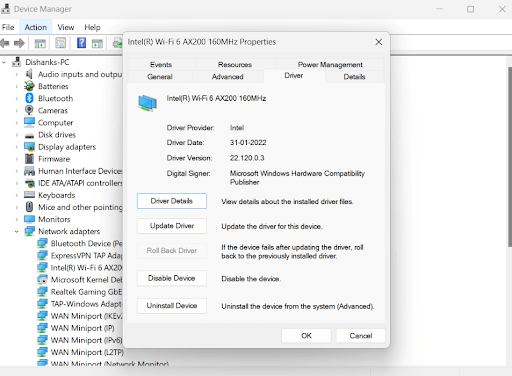Click the IDE ATA/ATAPI controllers icon
Screen dimensions: 512x376
click(x=29, y=183)
